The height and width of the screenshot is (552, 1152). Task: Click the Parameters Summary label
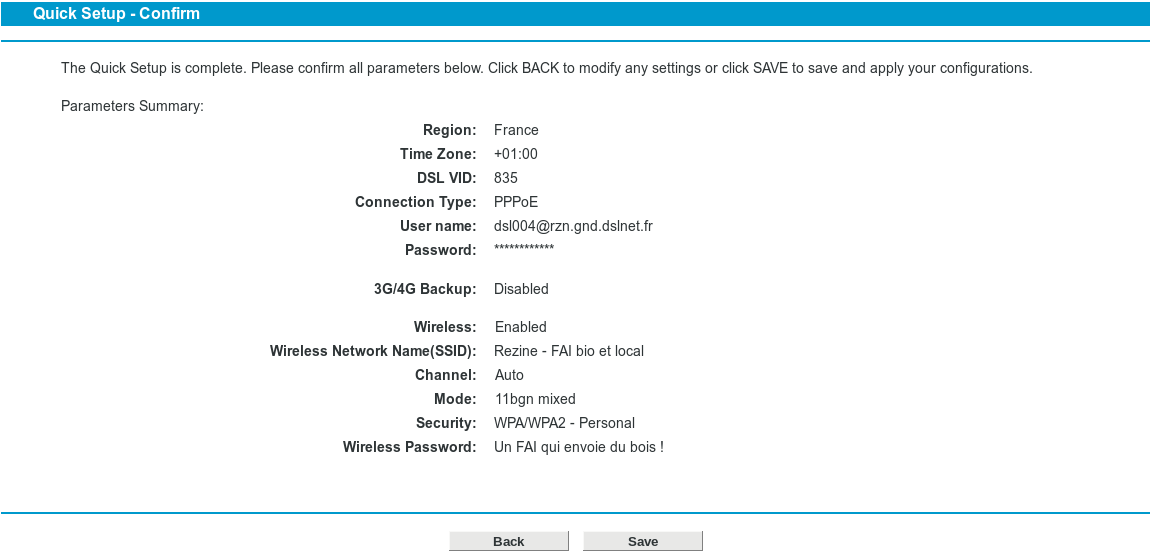132,107
